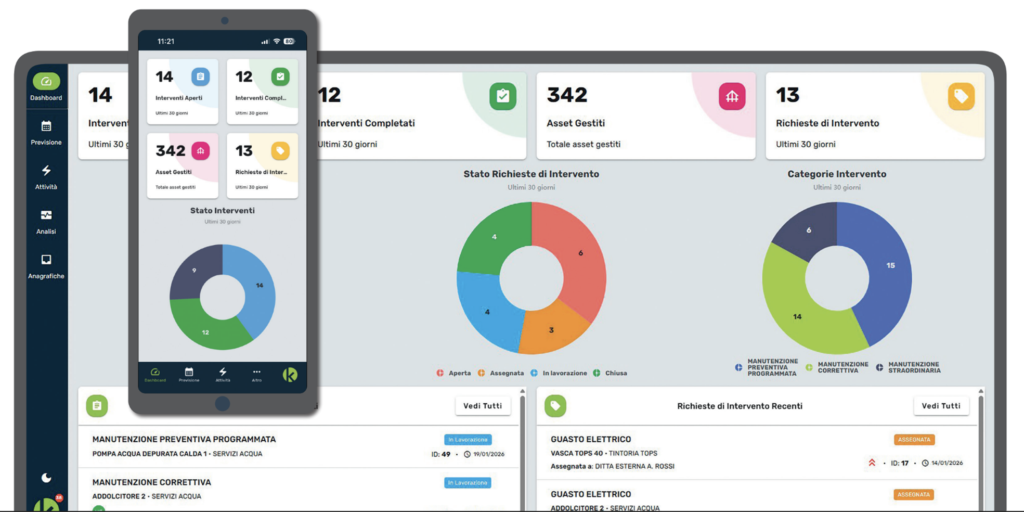The height and width of the screenshot is (512, 1024).
Task: Toggle Manutenzione Correttiva legend entry
Action: tap(837, 368)
